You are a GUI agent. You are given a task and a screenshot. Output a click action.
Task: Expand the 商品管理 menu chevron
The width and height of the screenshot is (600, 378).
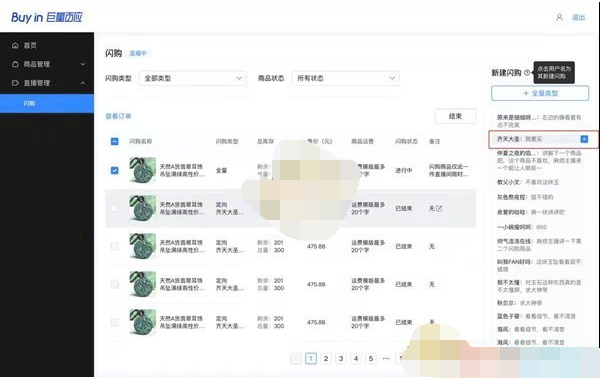click(x=83, y=64)
